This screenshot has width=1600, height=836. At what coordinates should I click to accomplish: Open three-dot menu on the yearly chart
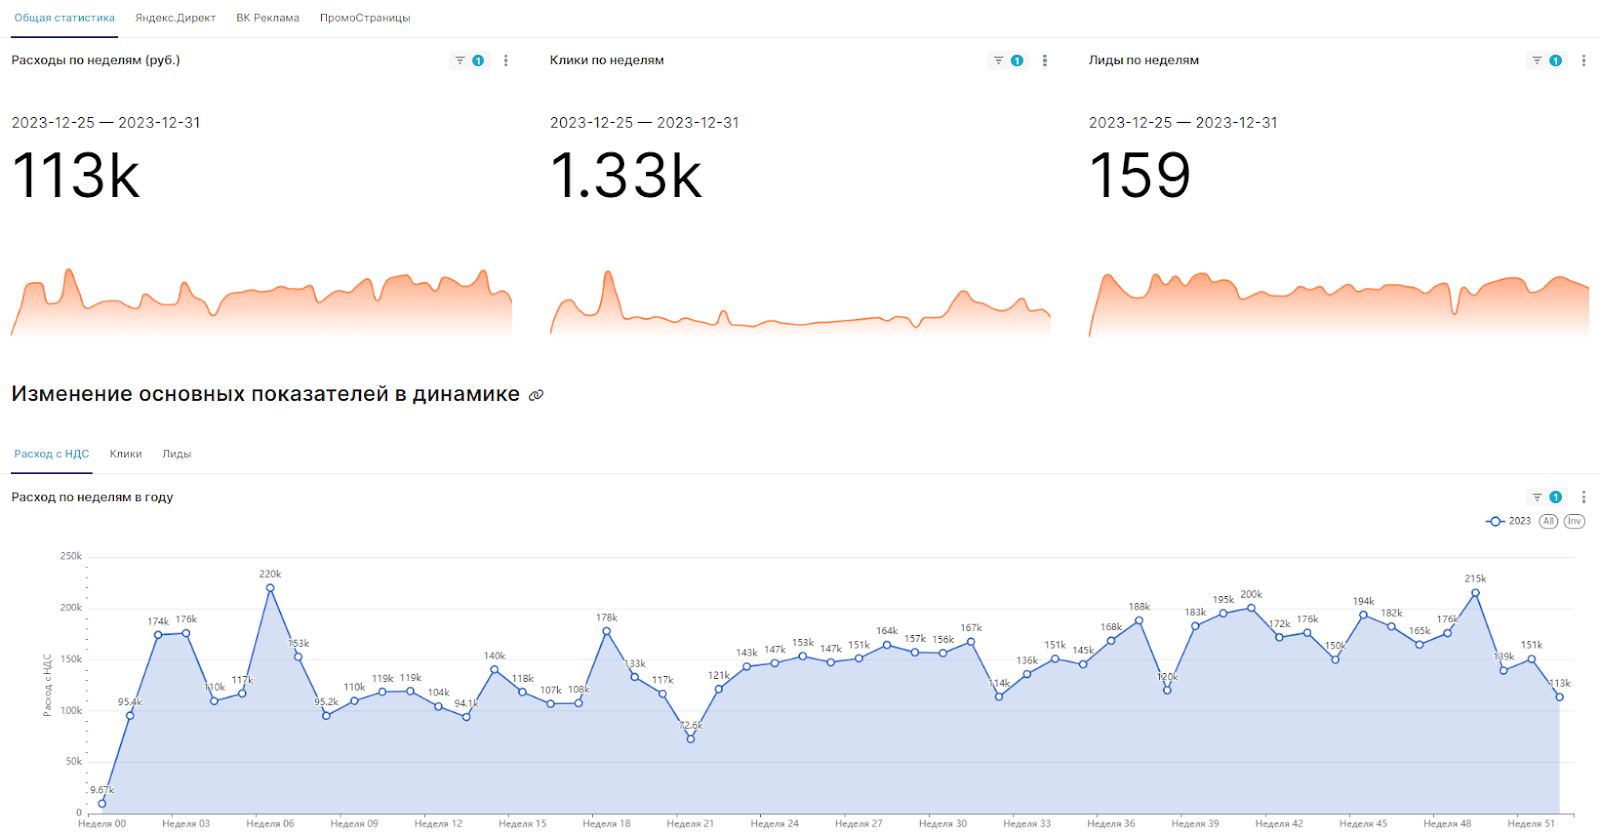coord(1583,497)
